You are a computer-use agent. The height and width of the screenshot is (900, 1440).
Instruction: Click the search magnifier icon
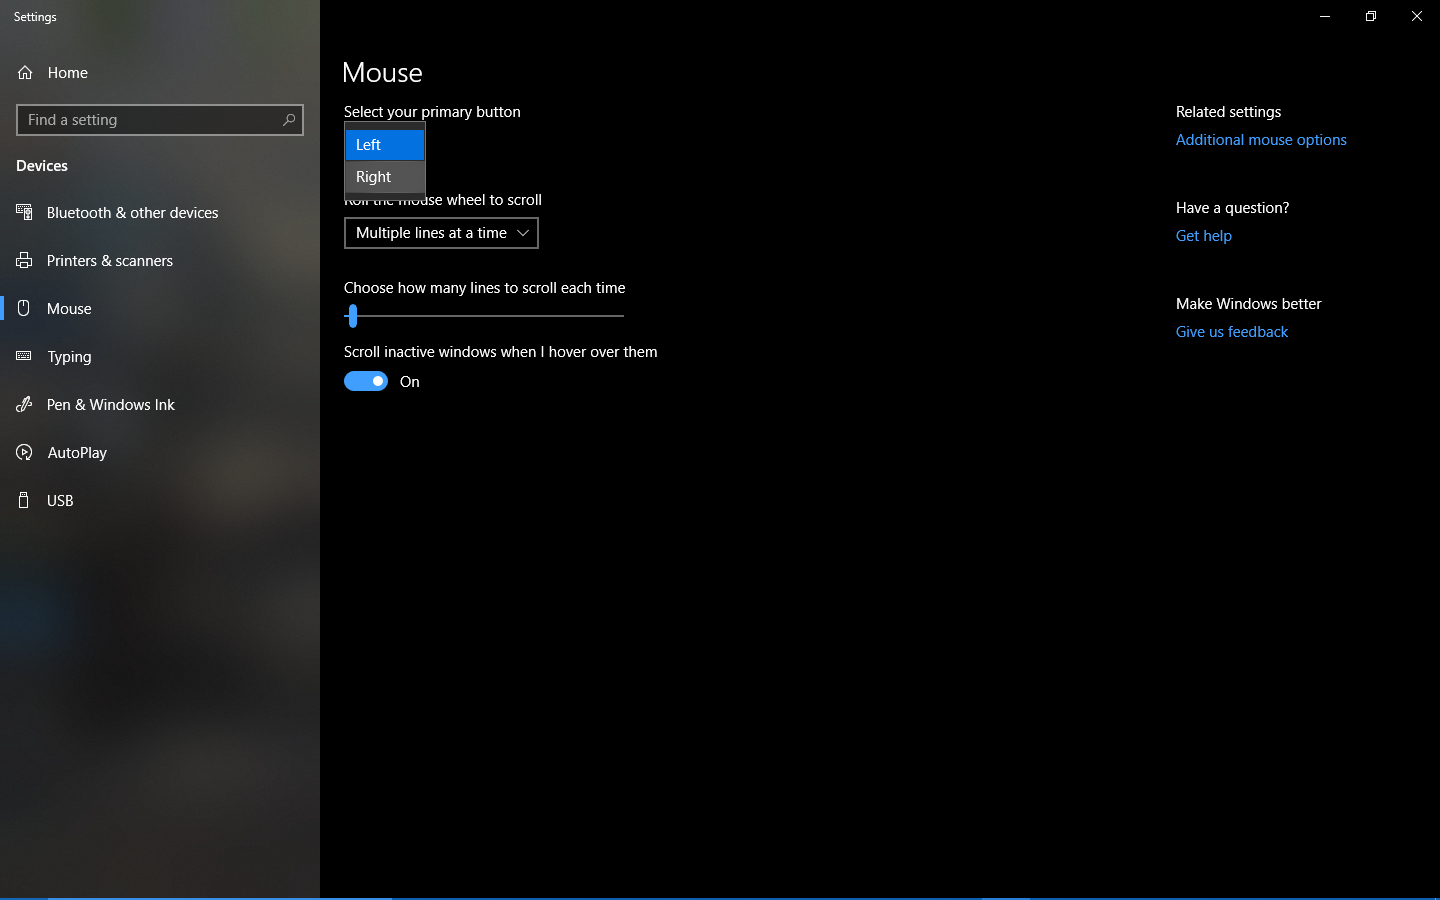click(x=289, y=120)
